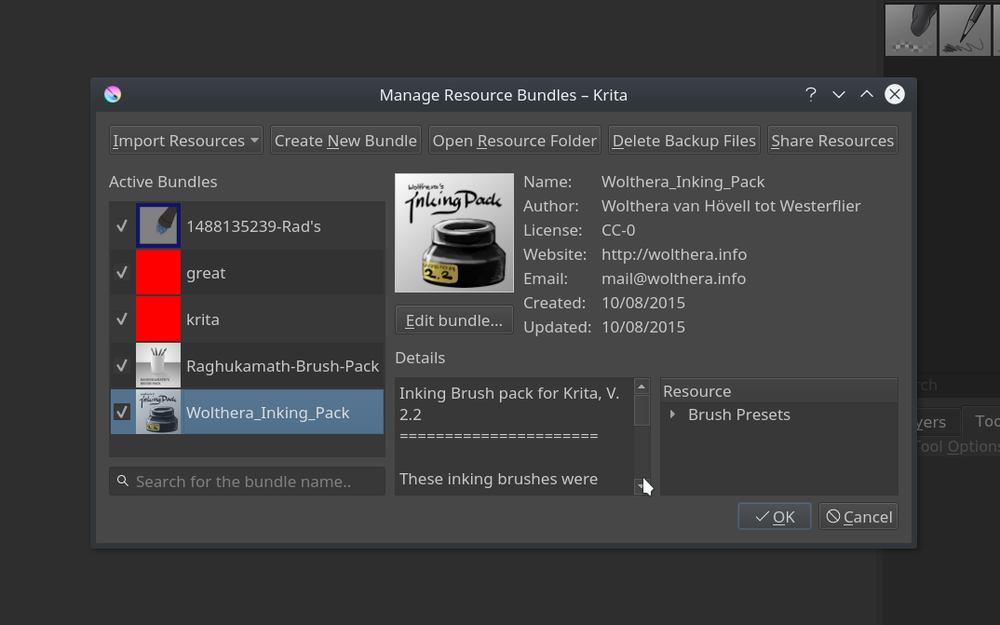Screen dimensions: 1000x625
Task: Select the 1488135239-Rad's bundle thumbnail
Action: tap(158, 226)
